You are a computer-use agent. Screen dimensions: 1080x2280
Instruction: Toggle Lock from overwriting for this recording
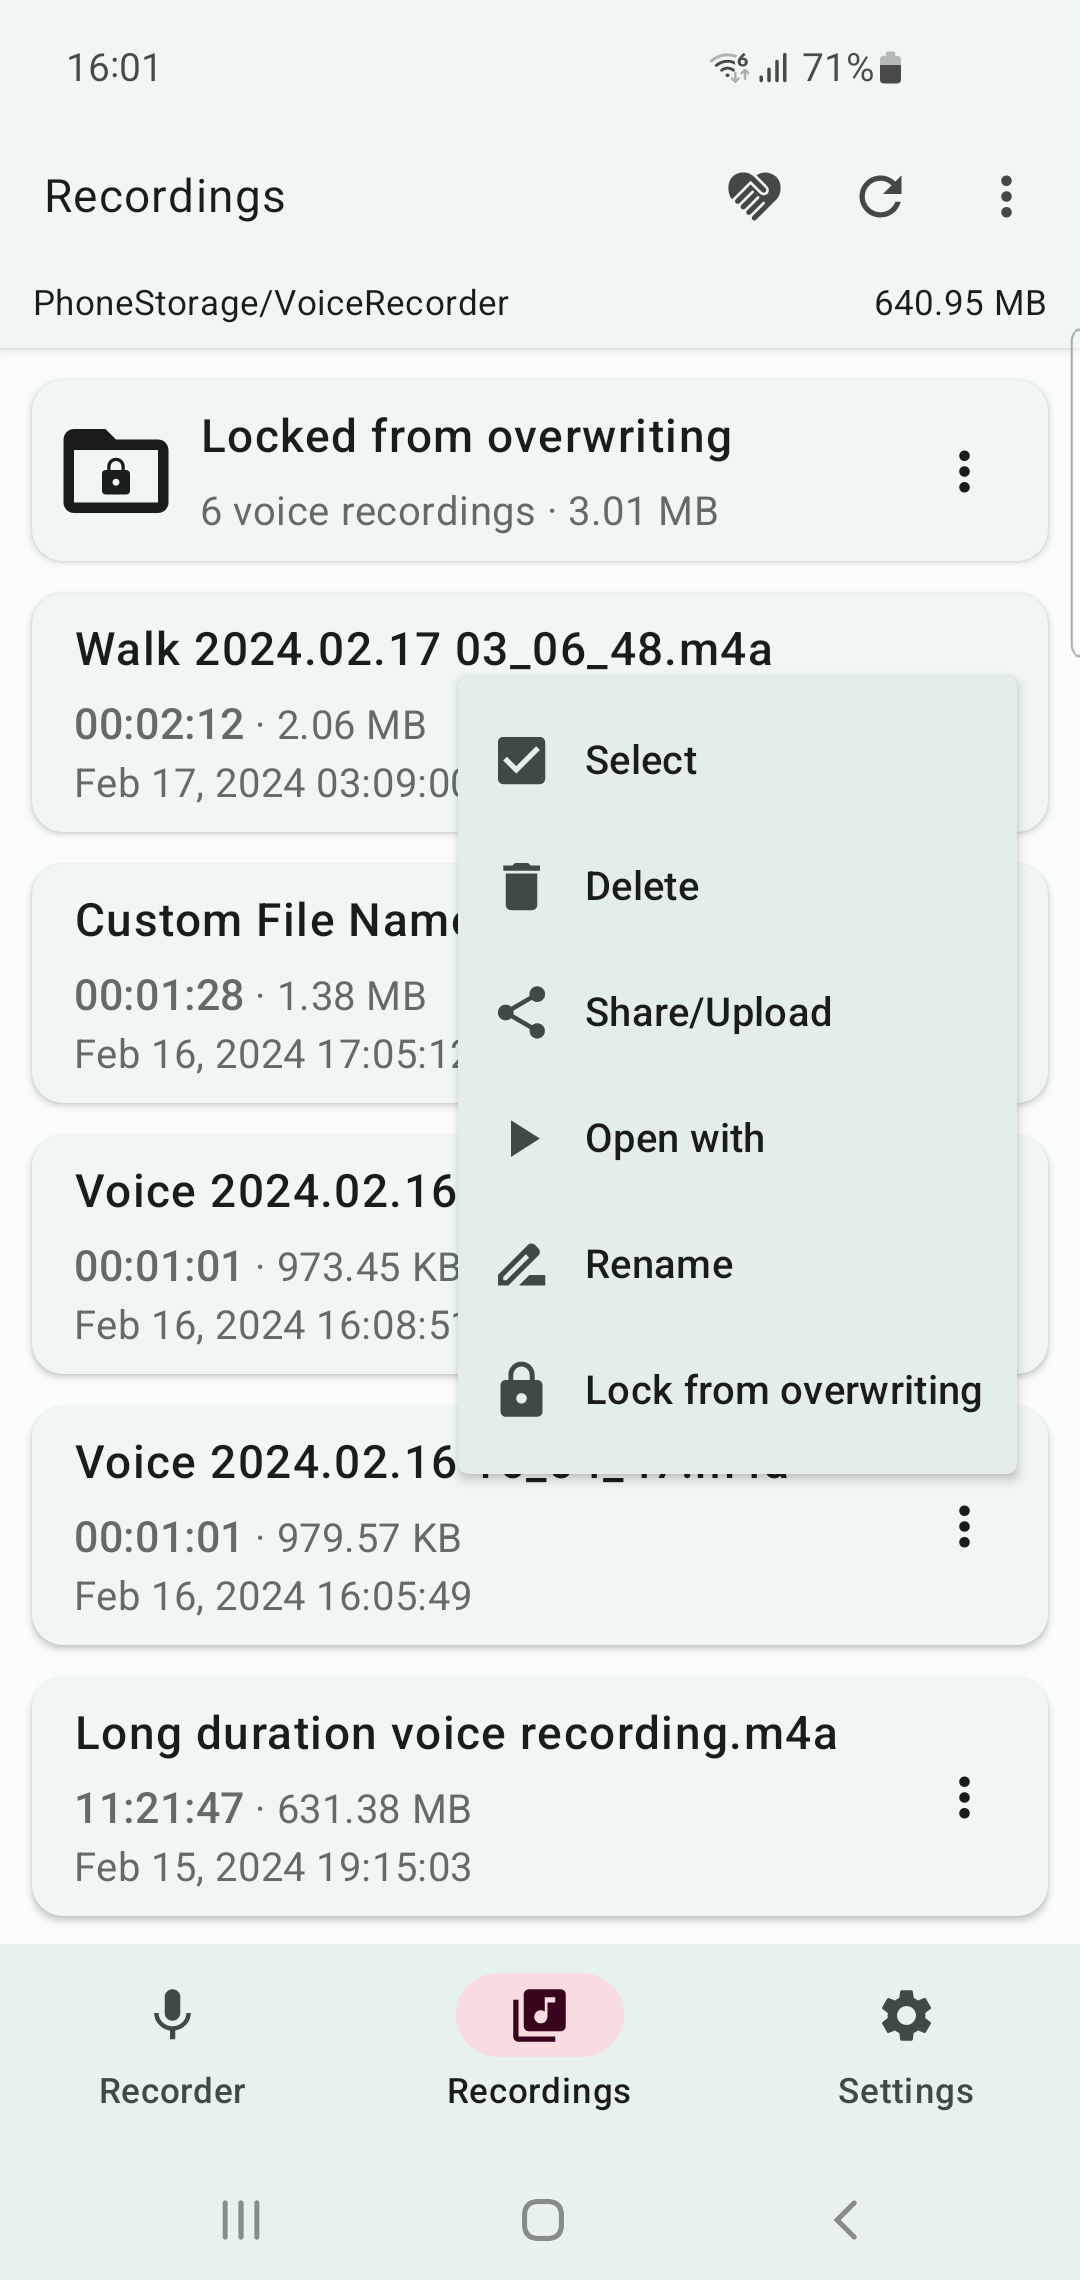tap(782, 1390)
